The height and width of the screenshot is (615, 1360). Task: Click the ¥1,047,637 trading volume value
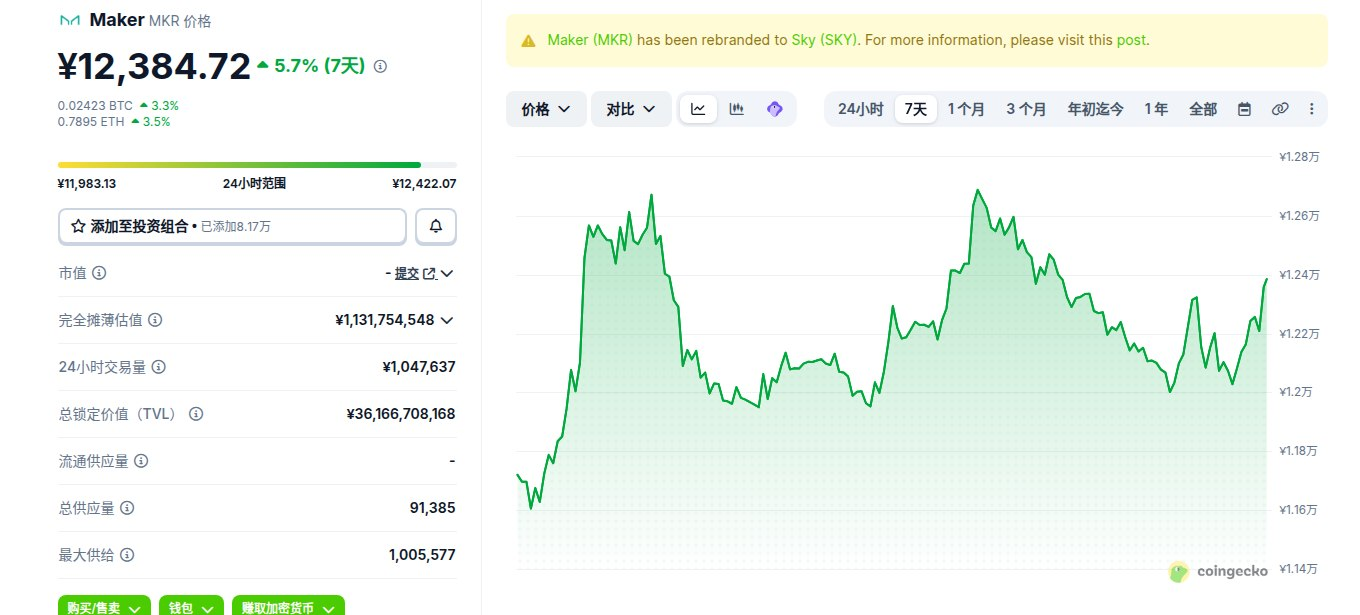click(x=419, y=367)
